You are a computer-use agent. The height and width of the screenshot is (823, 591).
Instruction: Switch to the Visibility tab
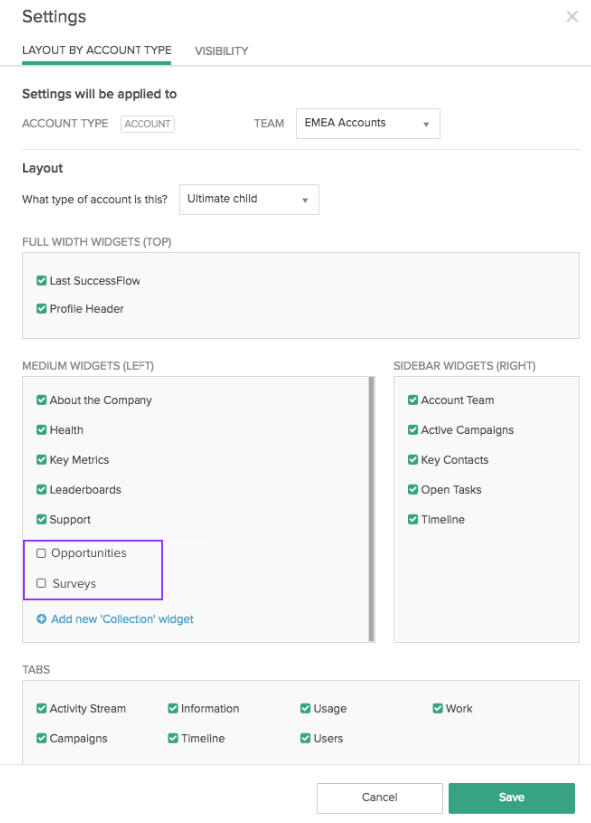click(x=221, y=51)
